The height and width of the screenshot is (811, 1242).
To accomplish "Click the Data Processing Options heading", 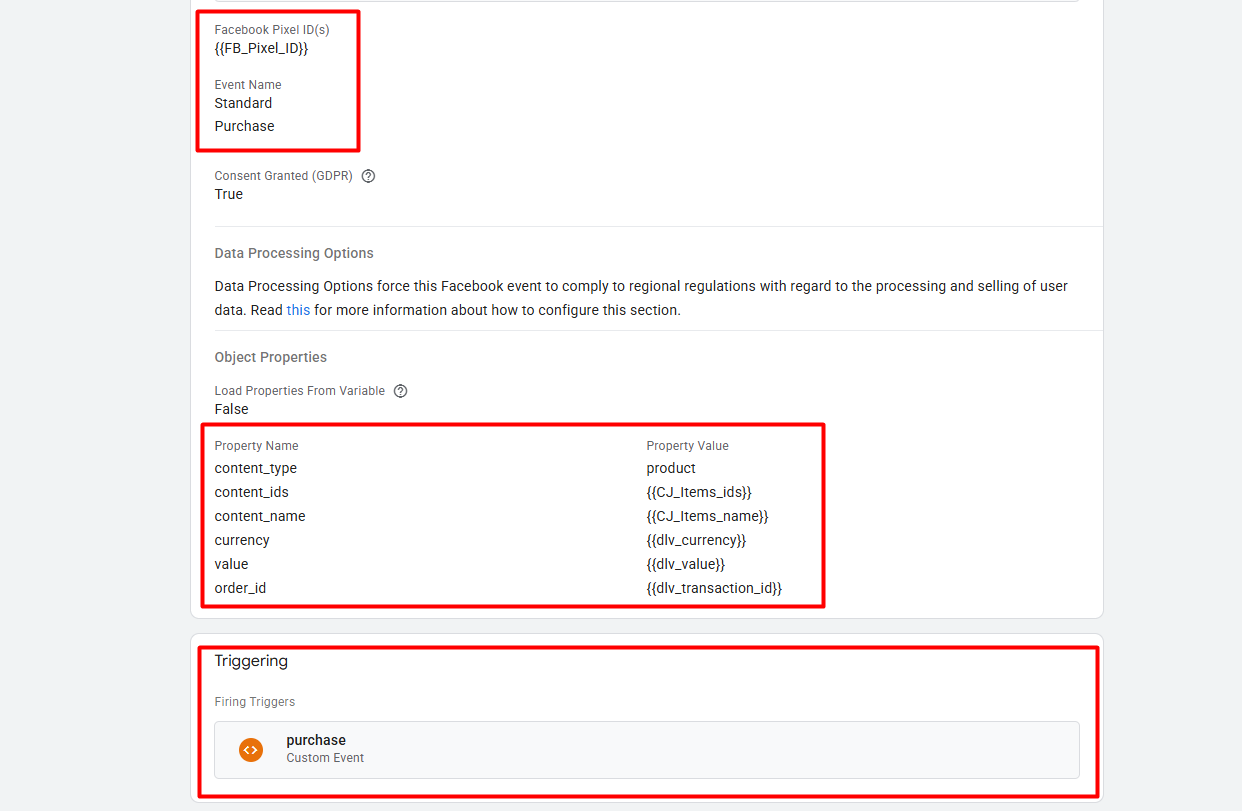I will pos(294,254).
